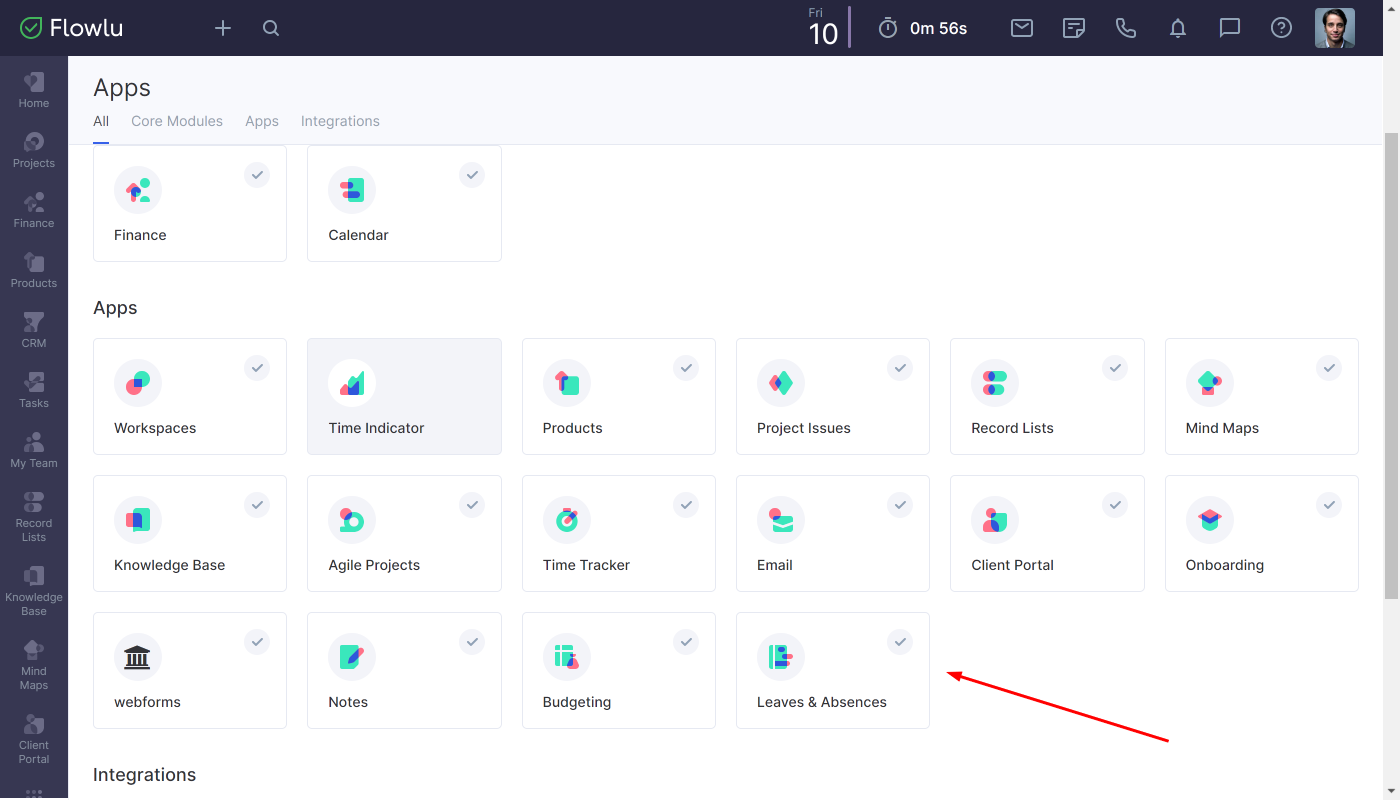Open the notifications bell
This screenshot has height=800, width=1400.
pos(1178,28)
